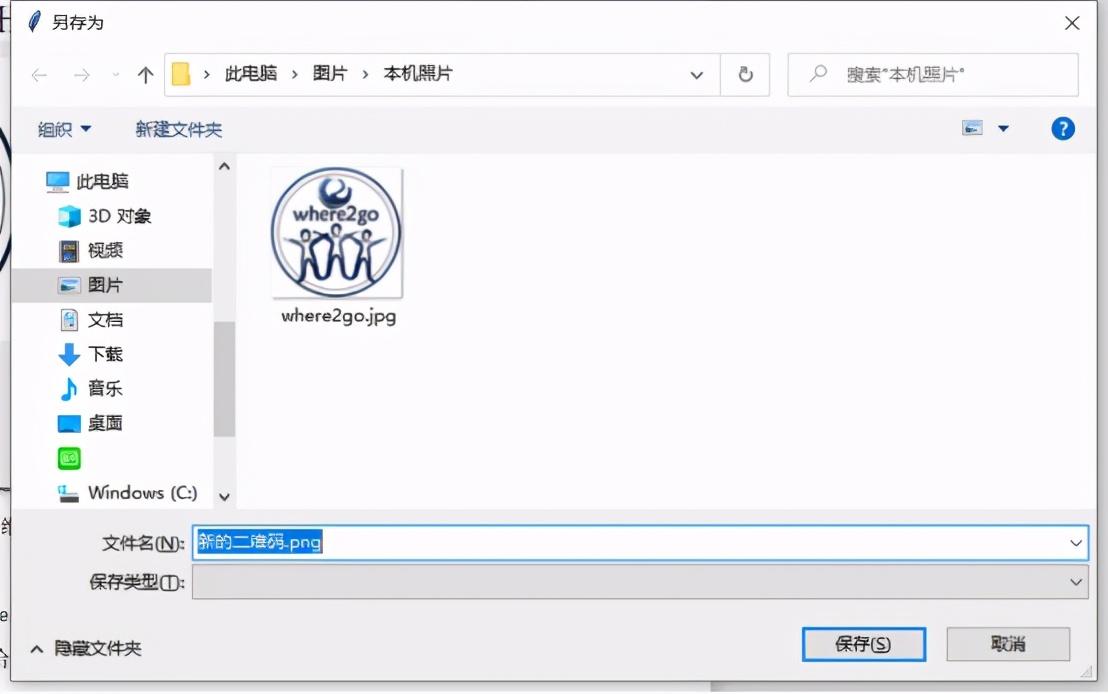Select 下载 in the navigation tree
Image resolution: width=1108 pixels, height=694 pixels.
click(x=105, y=354)
